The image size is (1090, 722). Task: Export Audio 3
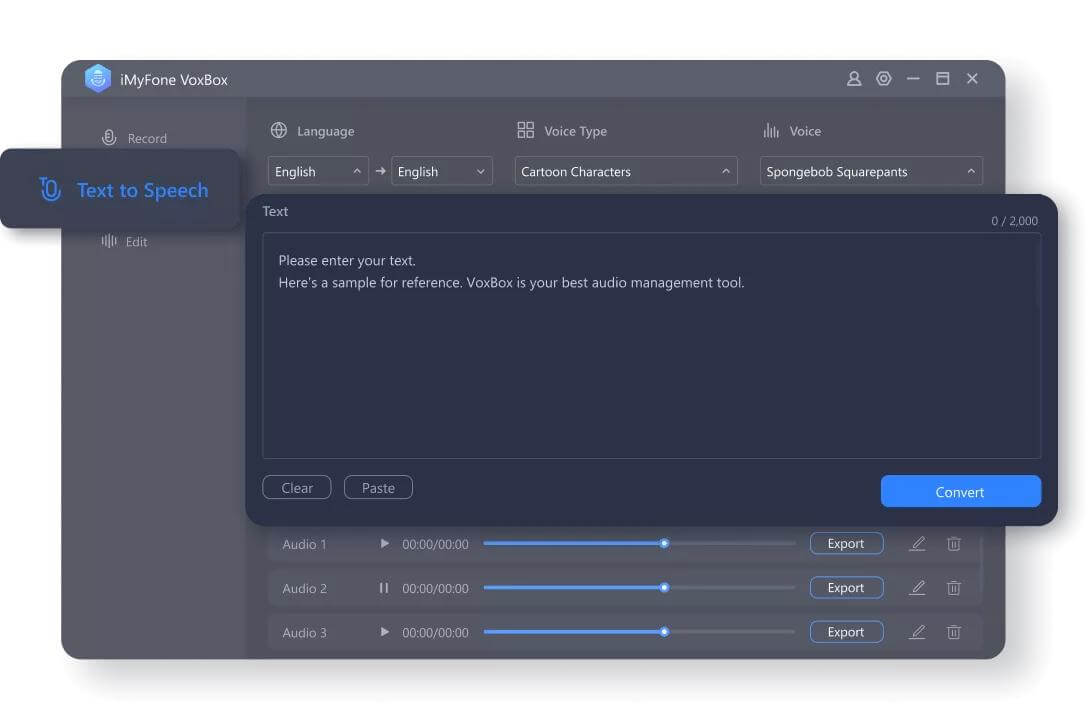coord(846,632)
